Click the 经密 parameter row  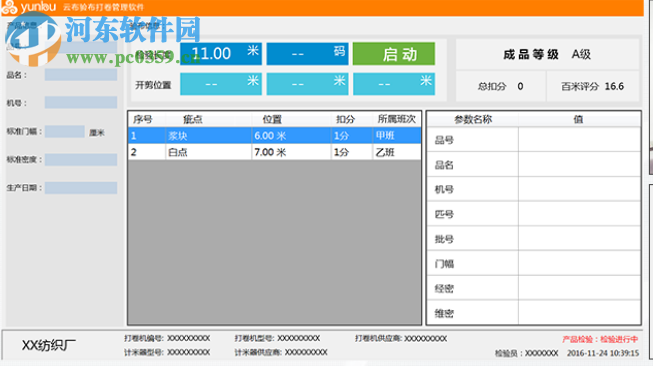coord(533,288)
